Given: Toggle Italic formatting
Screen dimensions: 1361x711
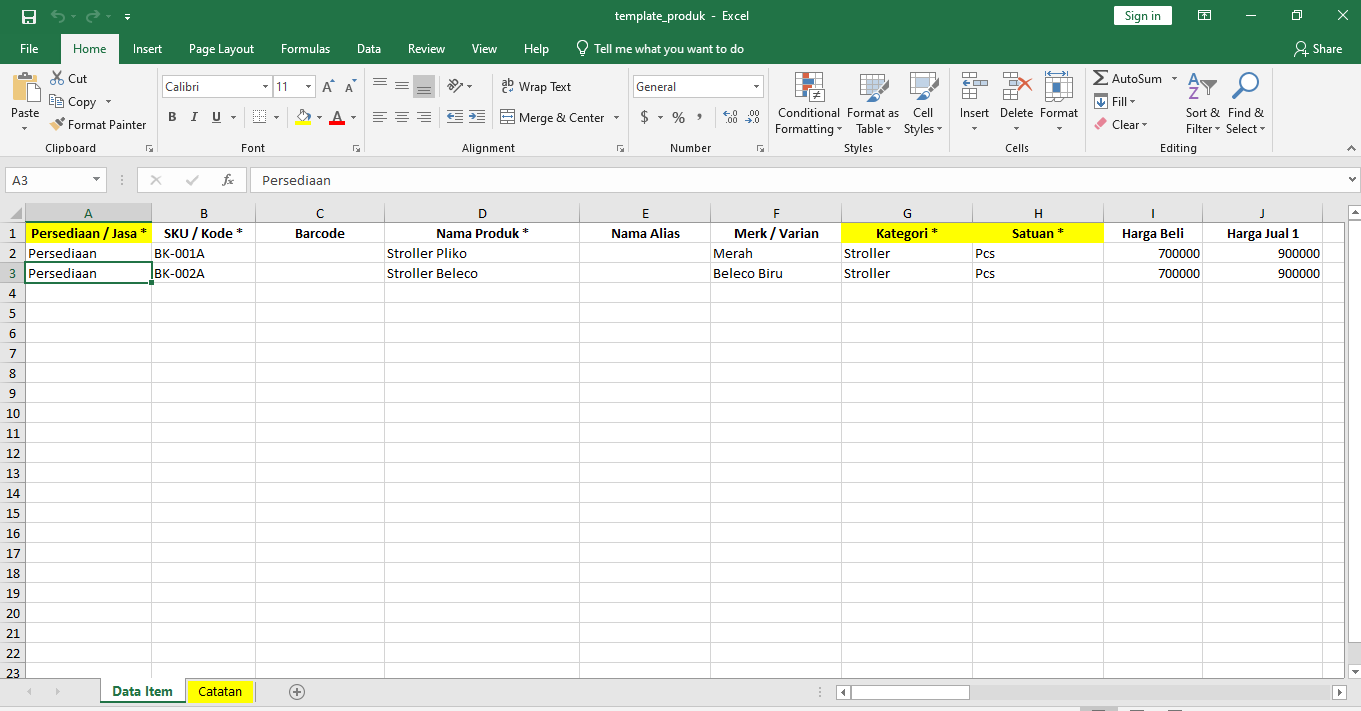Looking at the screenshot, I should point(194,117).
